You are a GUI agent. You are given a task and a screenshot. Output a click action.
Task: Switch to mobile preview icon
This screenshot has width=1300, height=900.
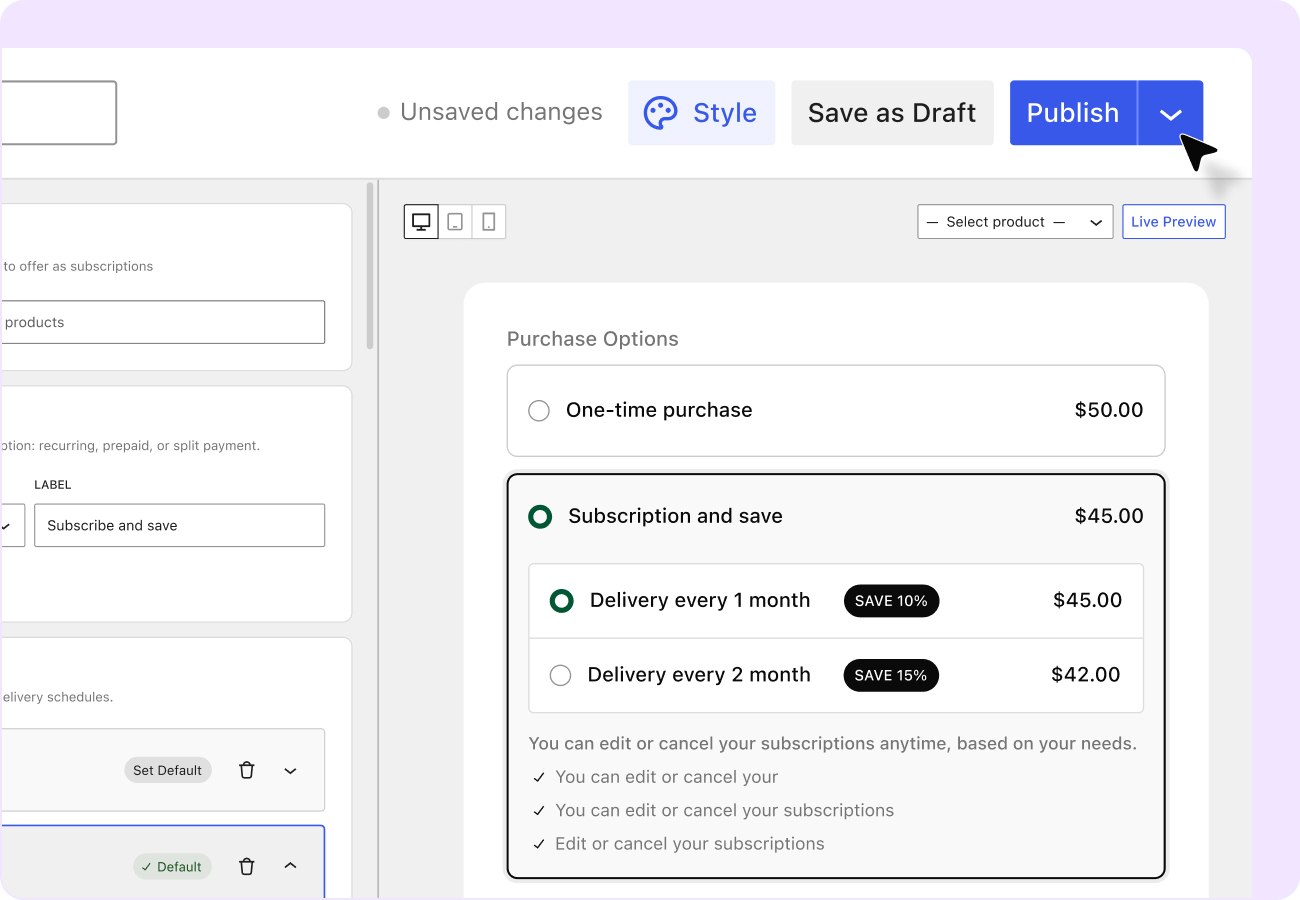[489, 222]
